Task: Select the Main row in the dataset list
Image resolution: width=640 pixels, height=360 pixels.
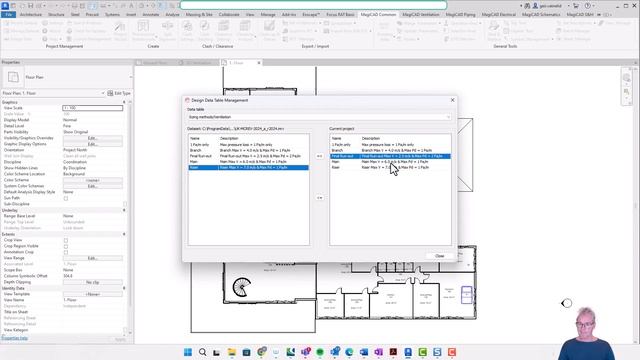Action: point(248,162)
